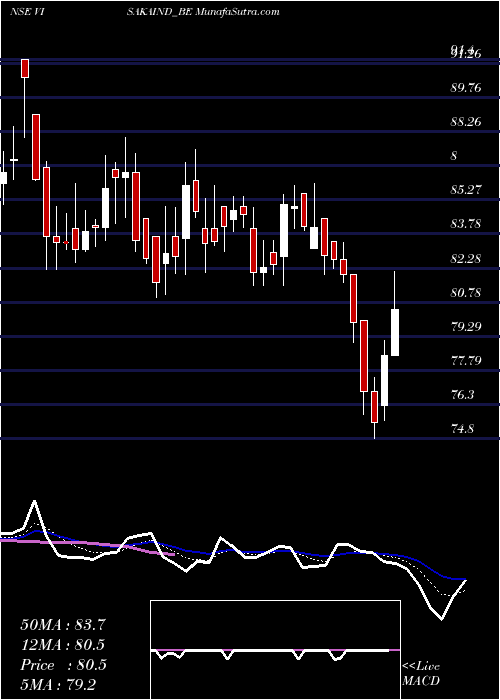Click the 83.78 price axis label
Image resolution: width=500 pixels, height=700 pixels.
click(x=466, y=224)
